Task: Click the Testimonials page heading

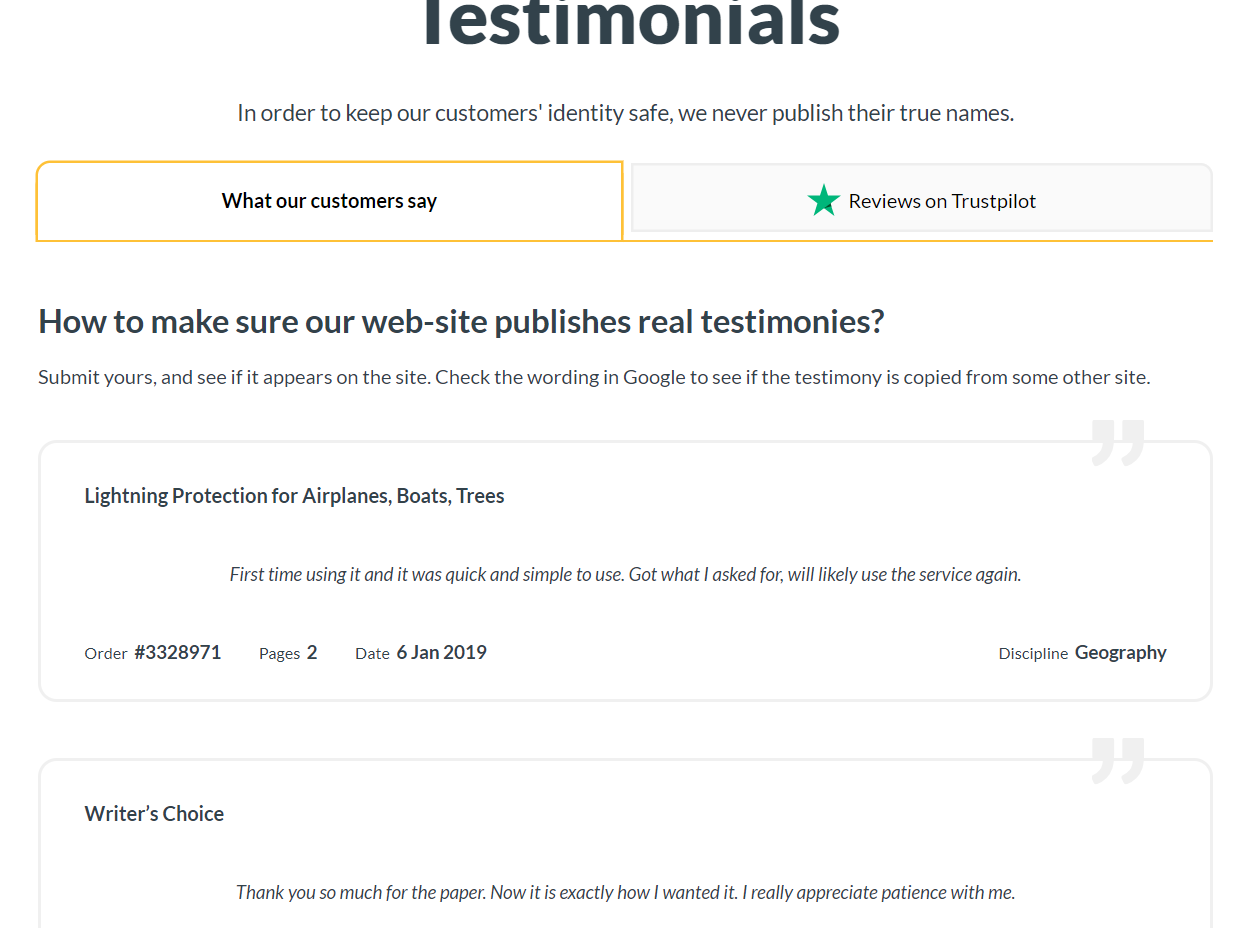Action: pyautogui.click(x=630, y=22)
